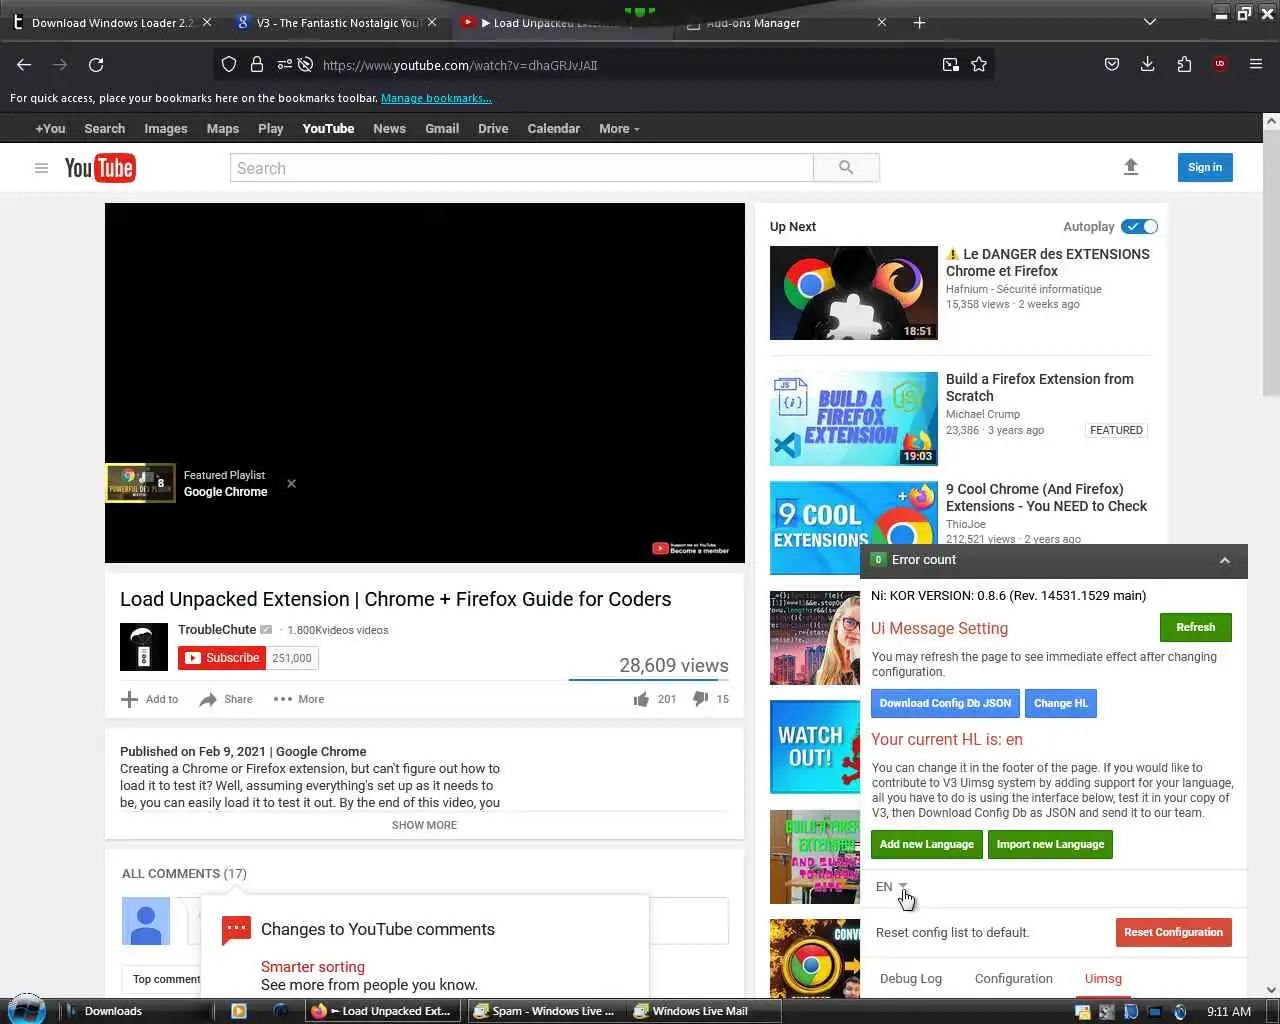Open the Build a Firefox Extension thumbnail

[x=854, y=419]
